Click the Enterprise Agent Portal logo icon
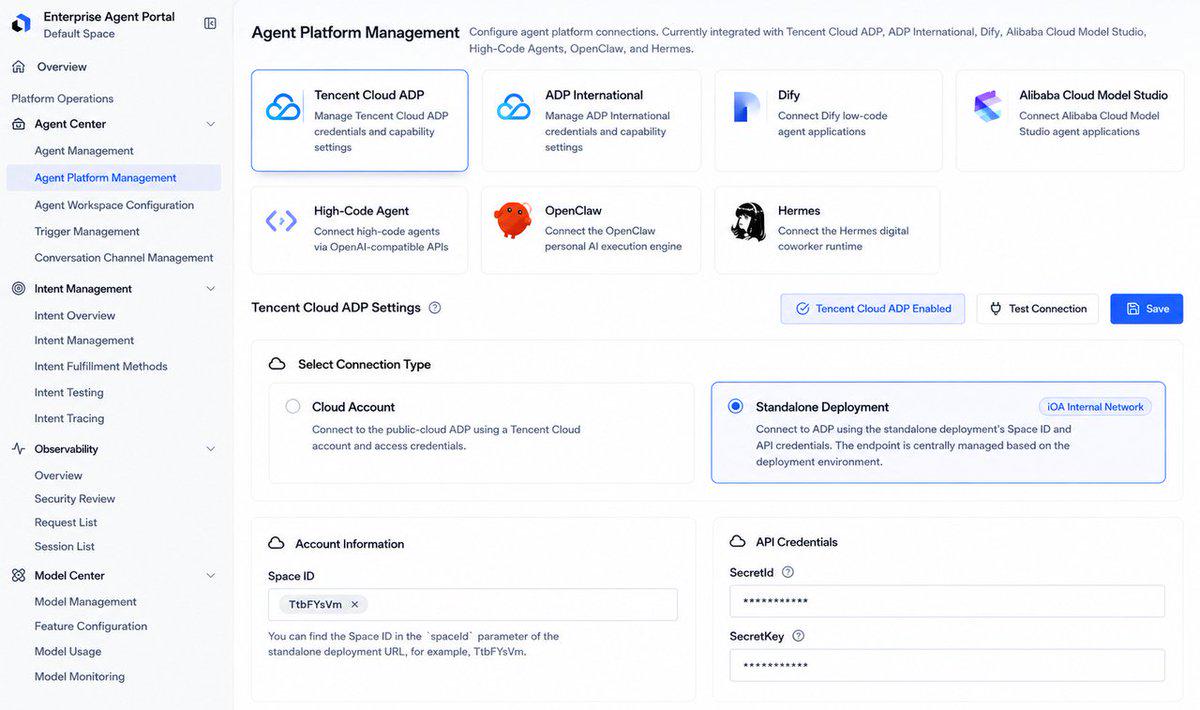 21,24
